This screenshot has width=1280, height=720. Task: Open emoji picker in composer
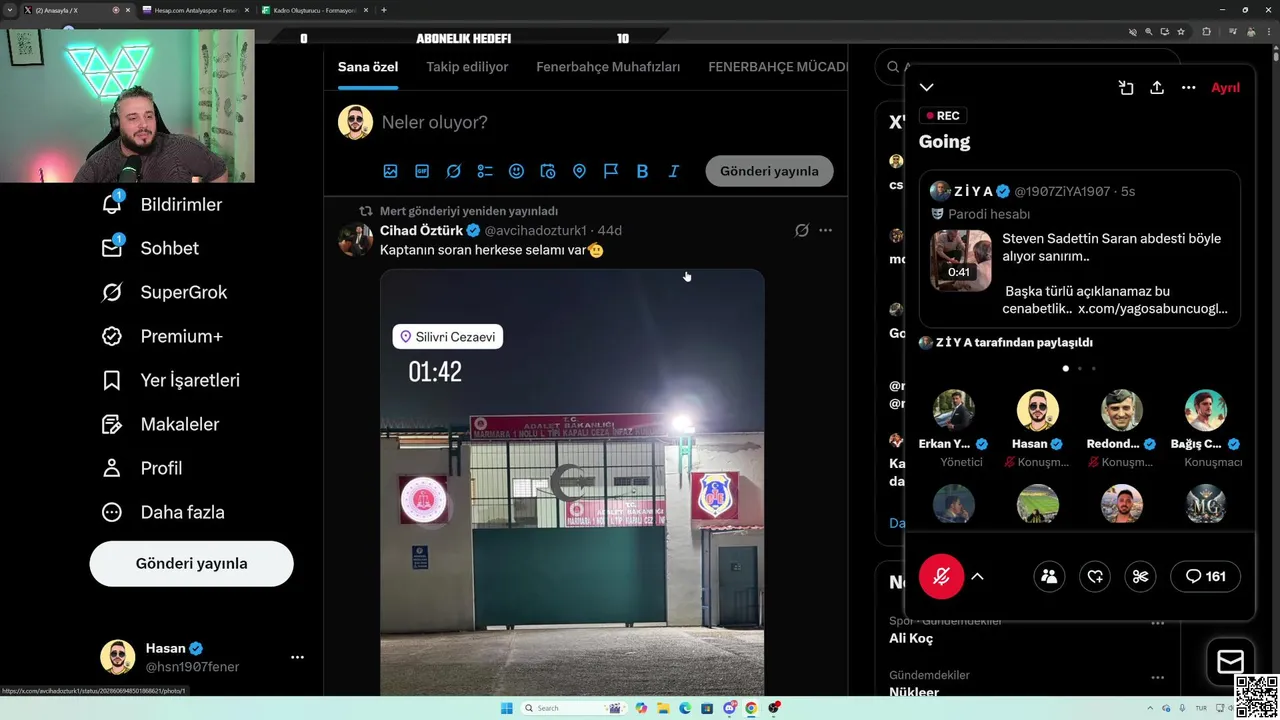click(516, 171)
